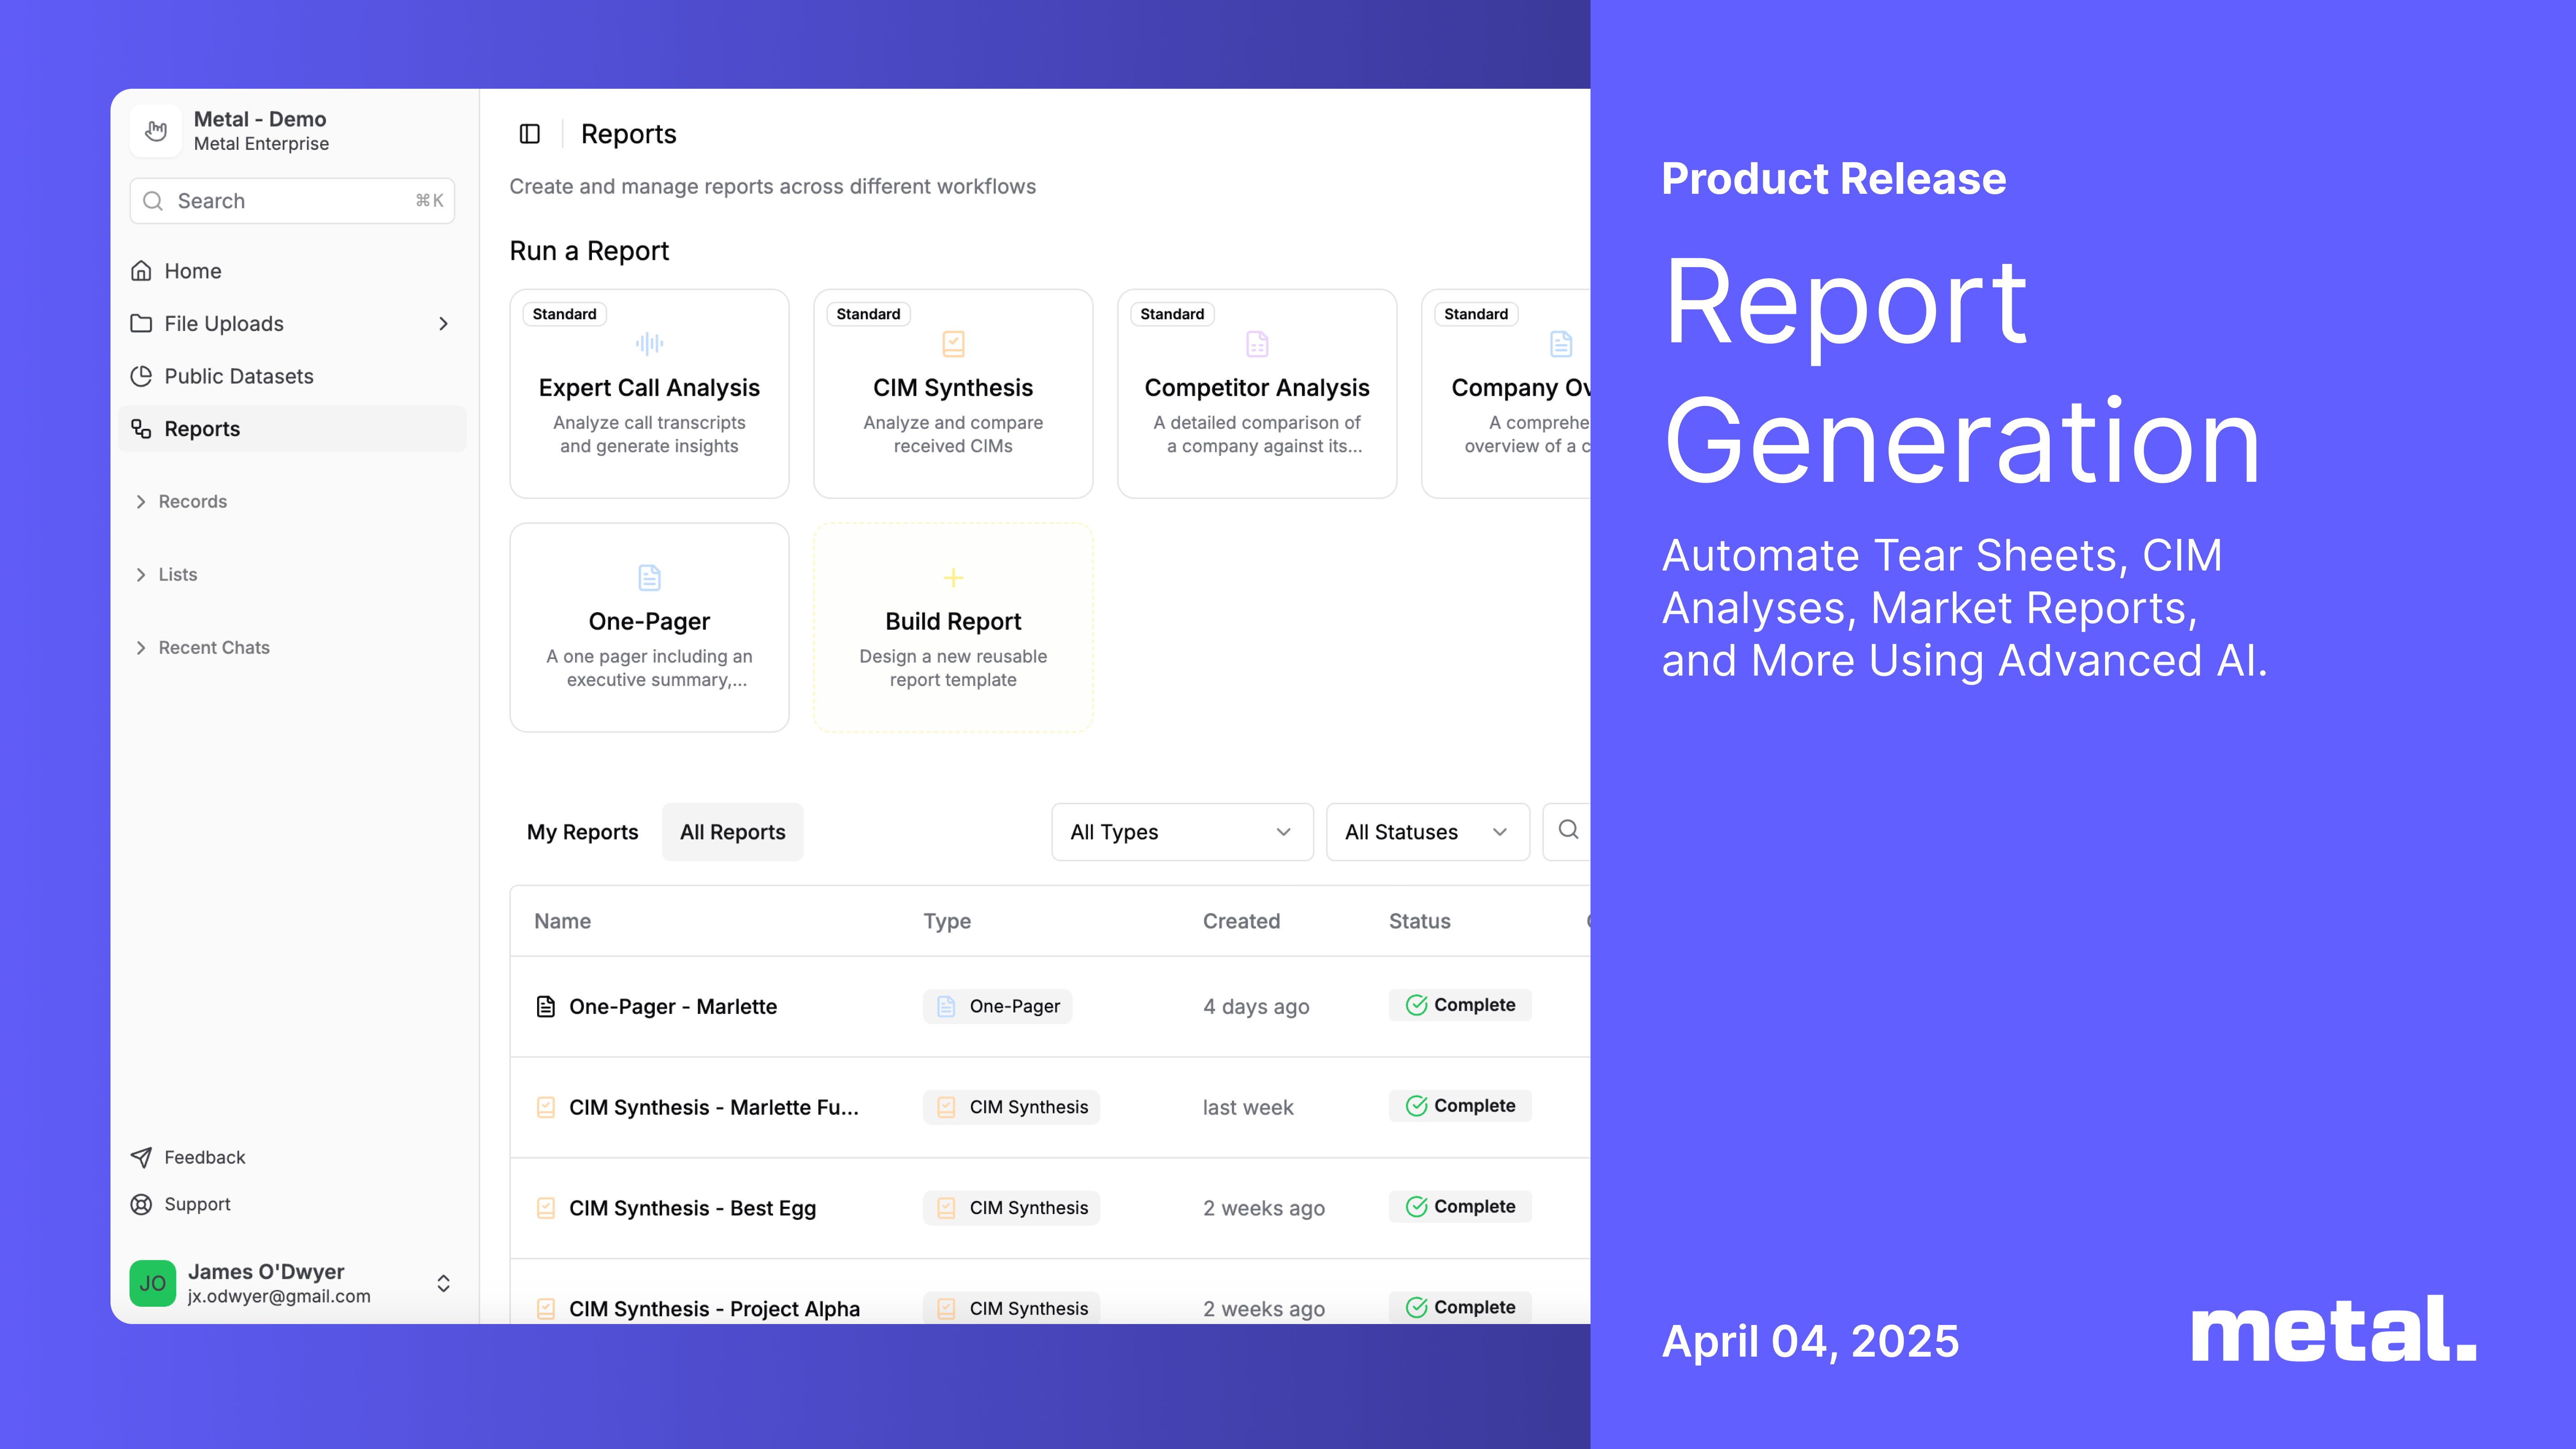Click the sidebar Search field

point(292,201)
